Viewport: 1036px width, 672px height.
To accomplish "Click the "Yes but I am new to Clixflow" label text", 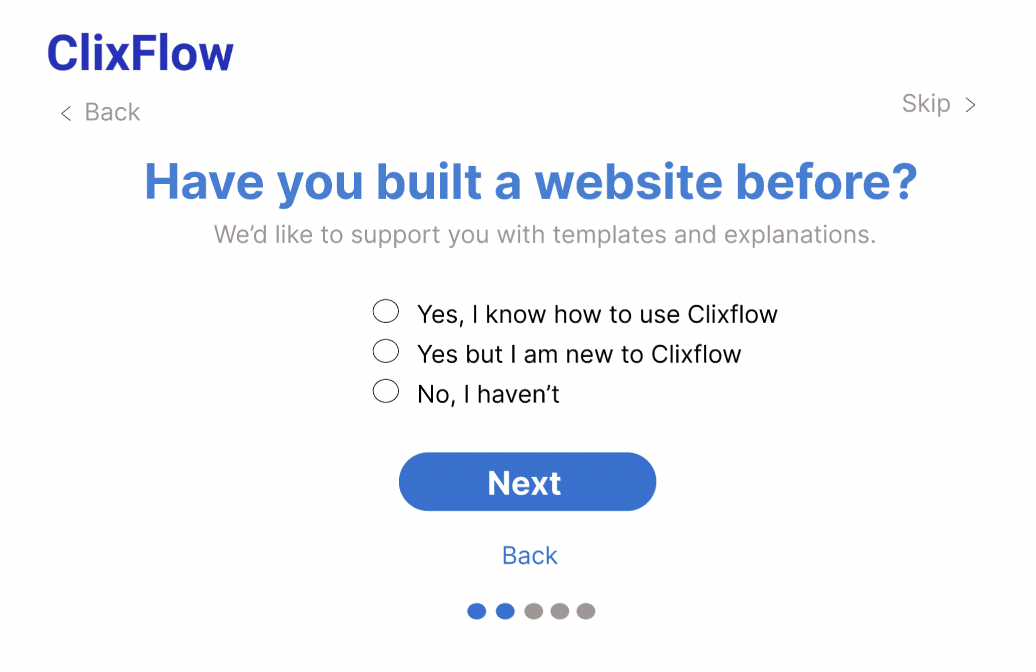I will (x=579, y=354).
